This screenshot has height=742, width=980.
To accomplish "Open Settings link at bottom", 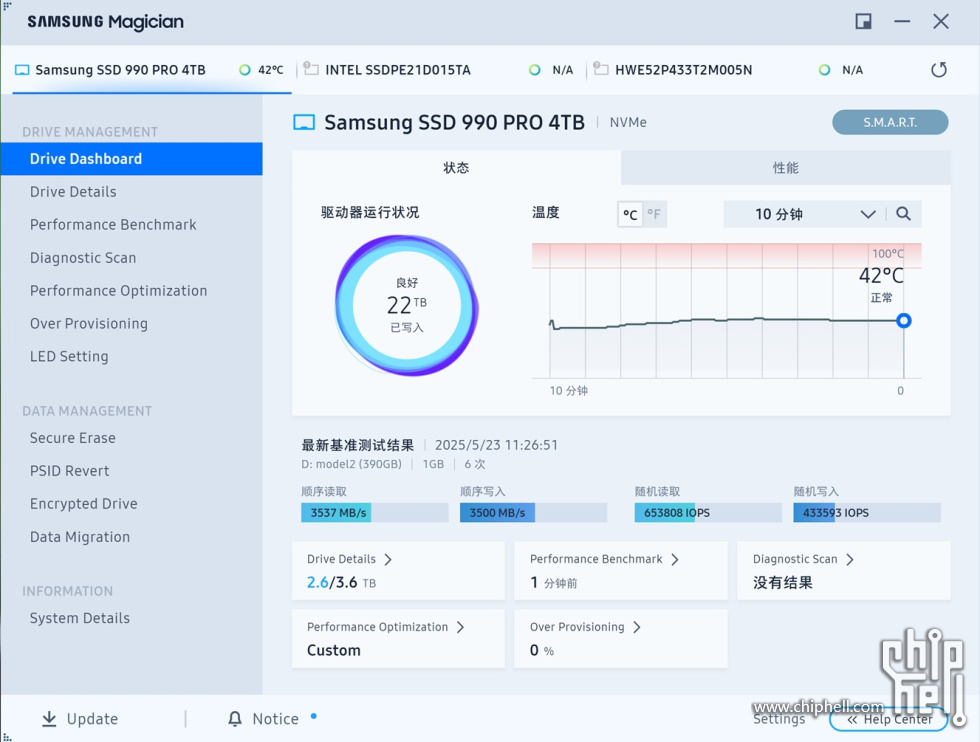I will tap(779, 719).
